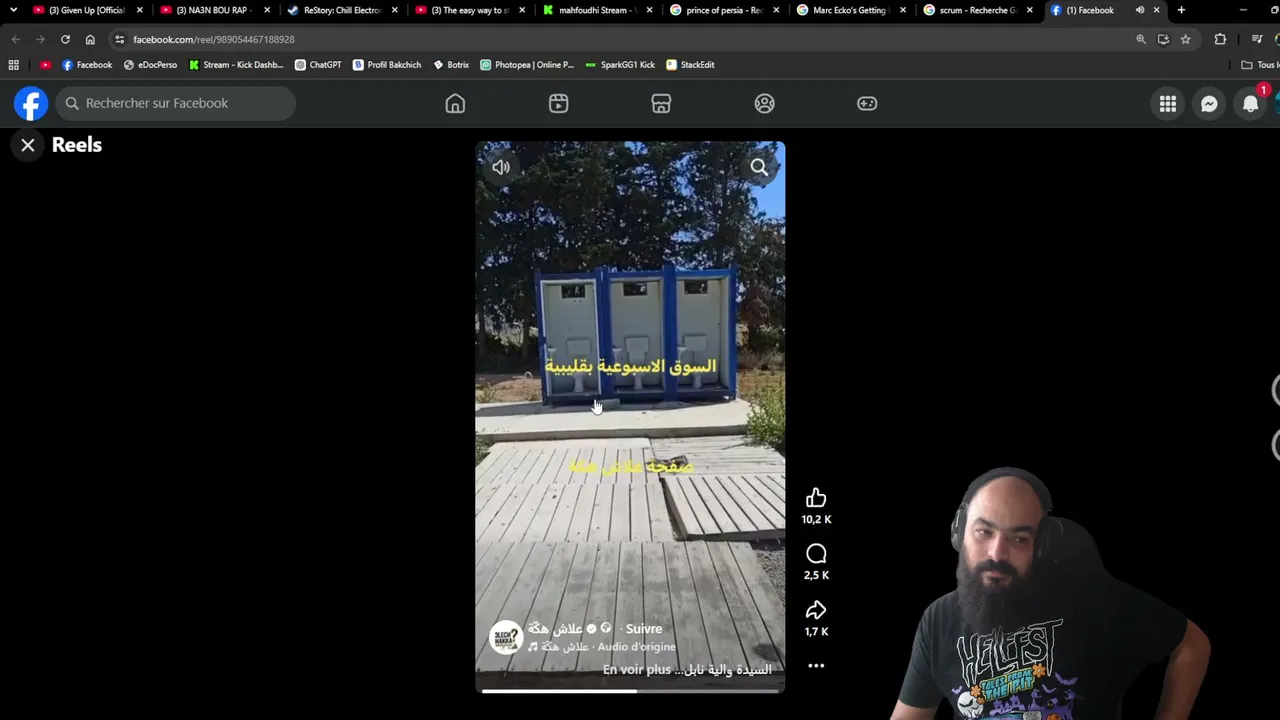Open the ChatGPT bookmark
Viewport: 1280px width, 720px height.
click(318, 65)
